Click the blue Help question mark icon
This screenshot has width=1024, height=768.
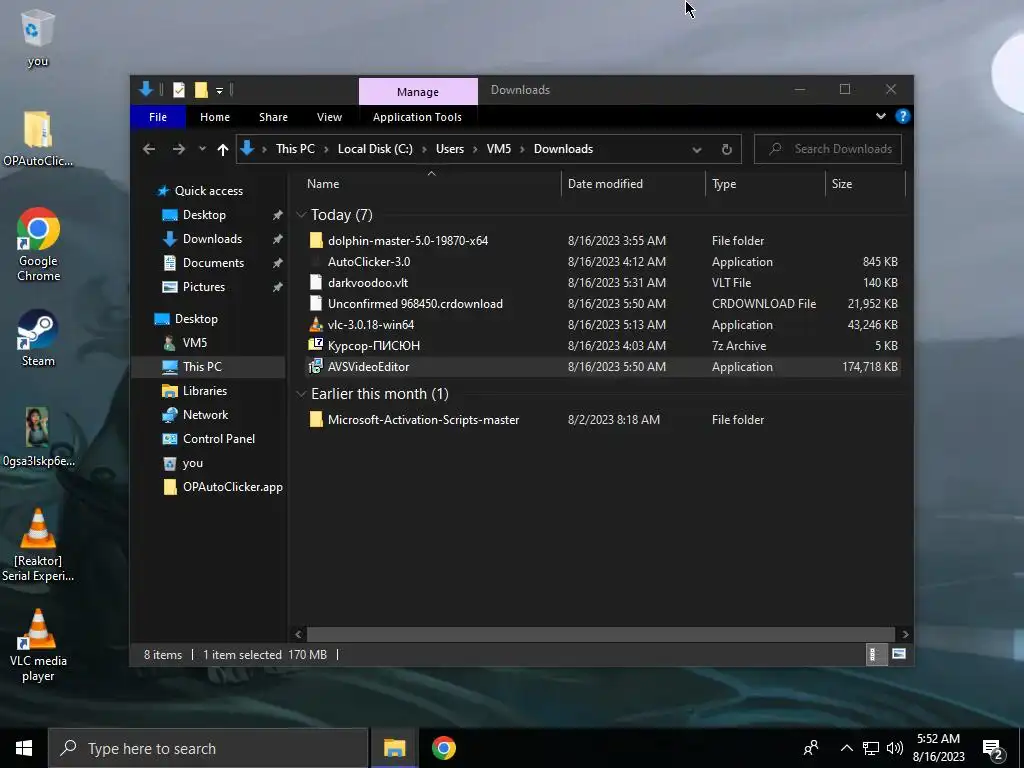tap(903, 116)
